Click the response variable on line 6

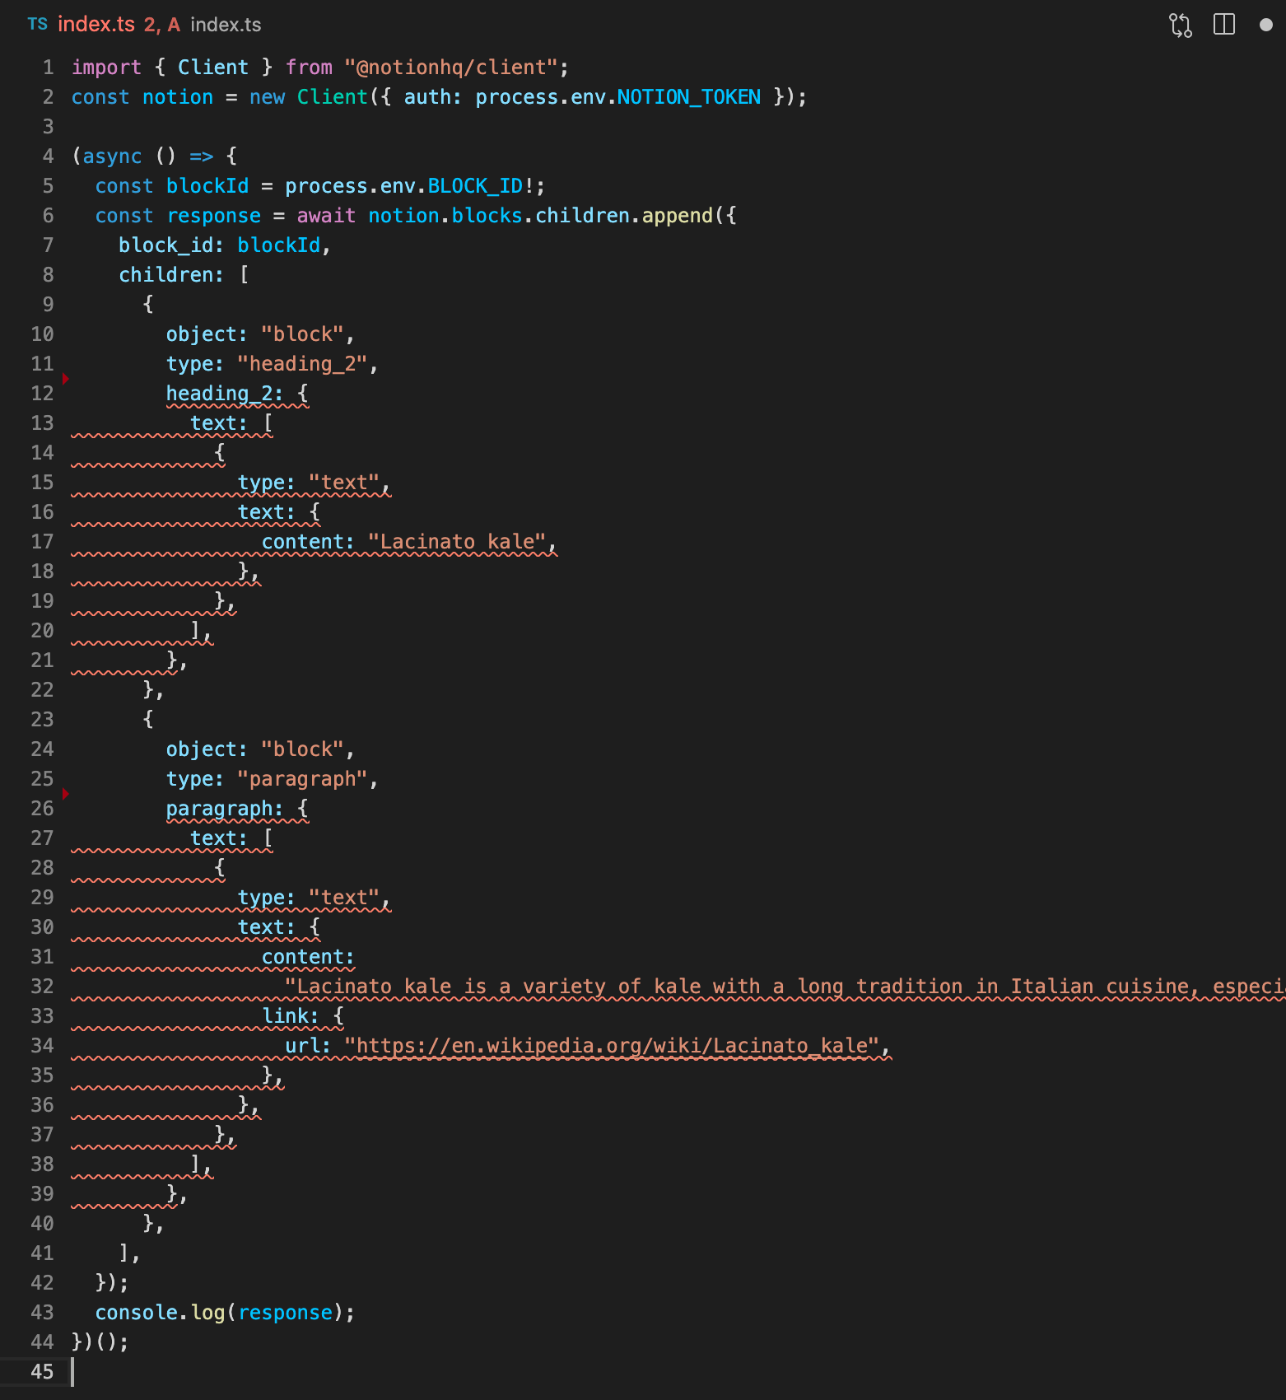click(214, 216)
